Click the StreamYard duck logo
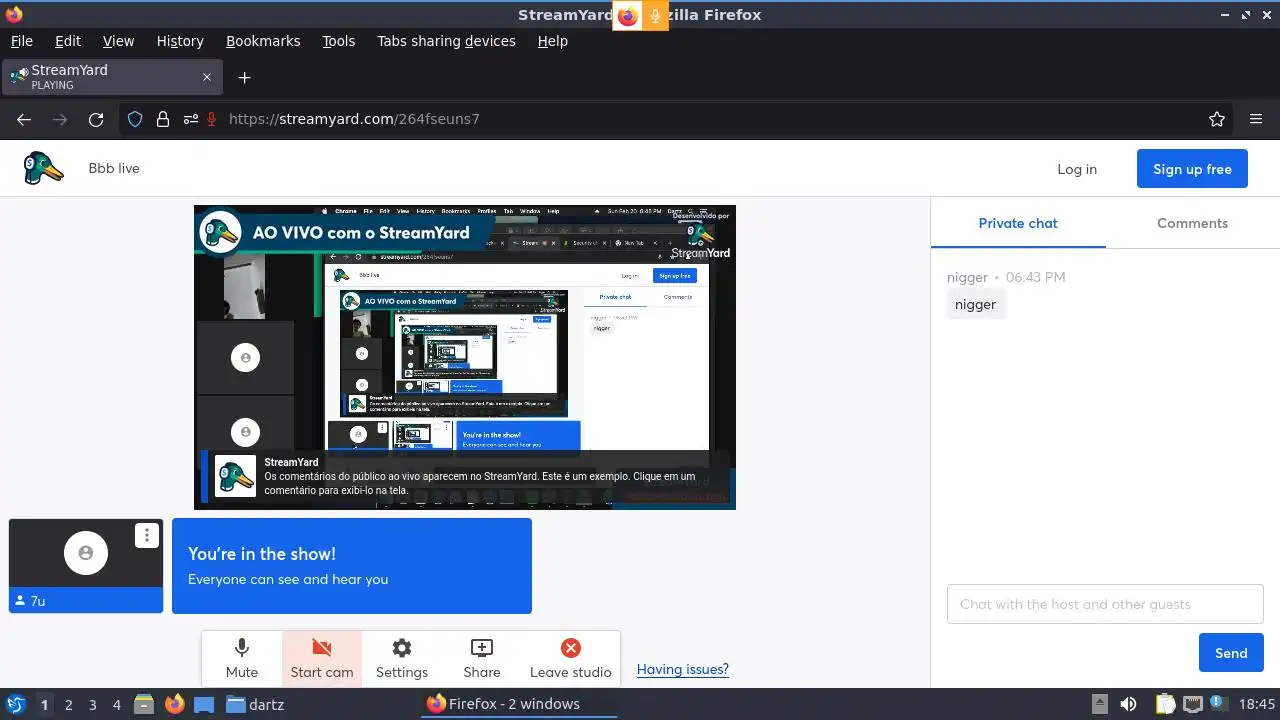 click(x=44, y=168)
